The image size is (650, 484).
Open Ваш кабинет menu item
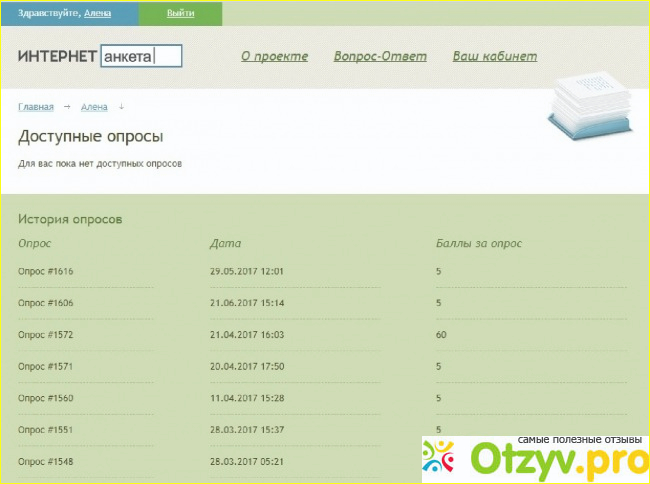tap(494, 56)
